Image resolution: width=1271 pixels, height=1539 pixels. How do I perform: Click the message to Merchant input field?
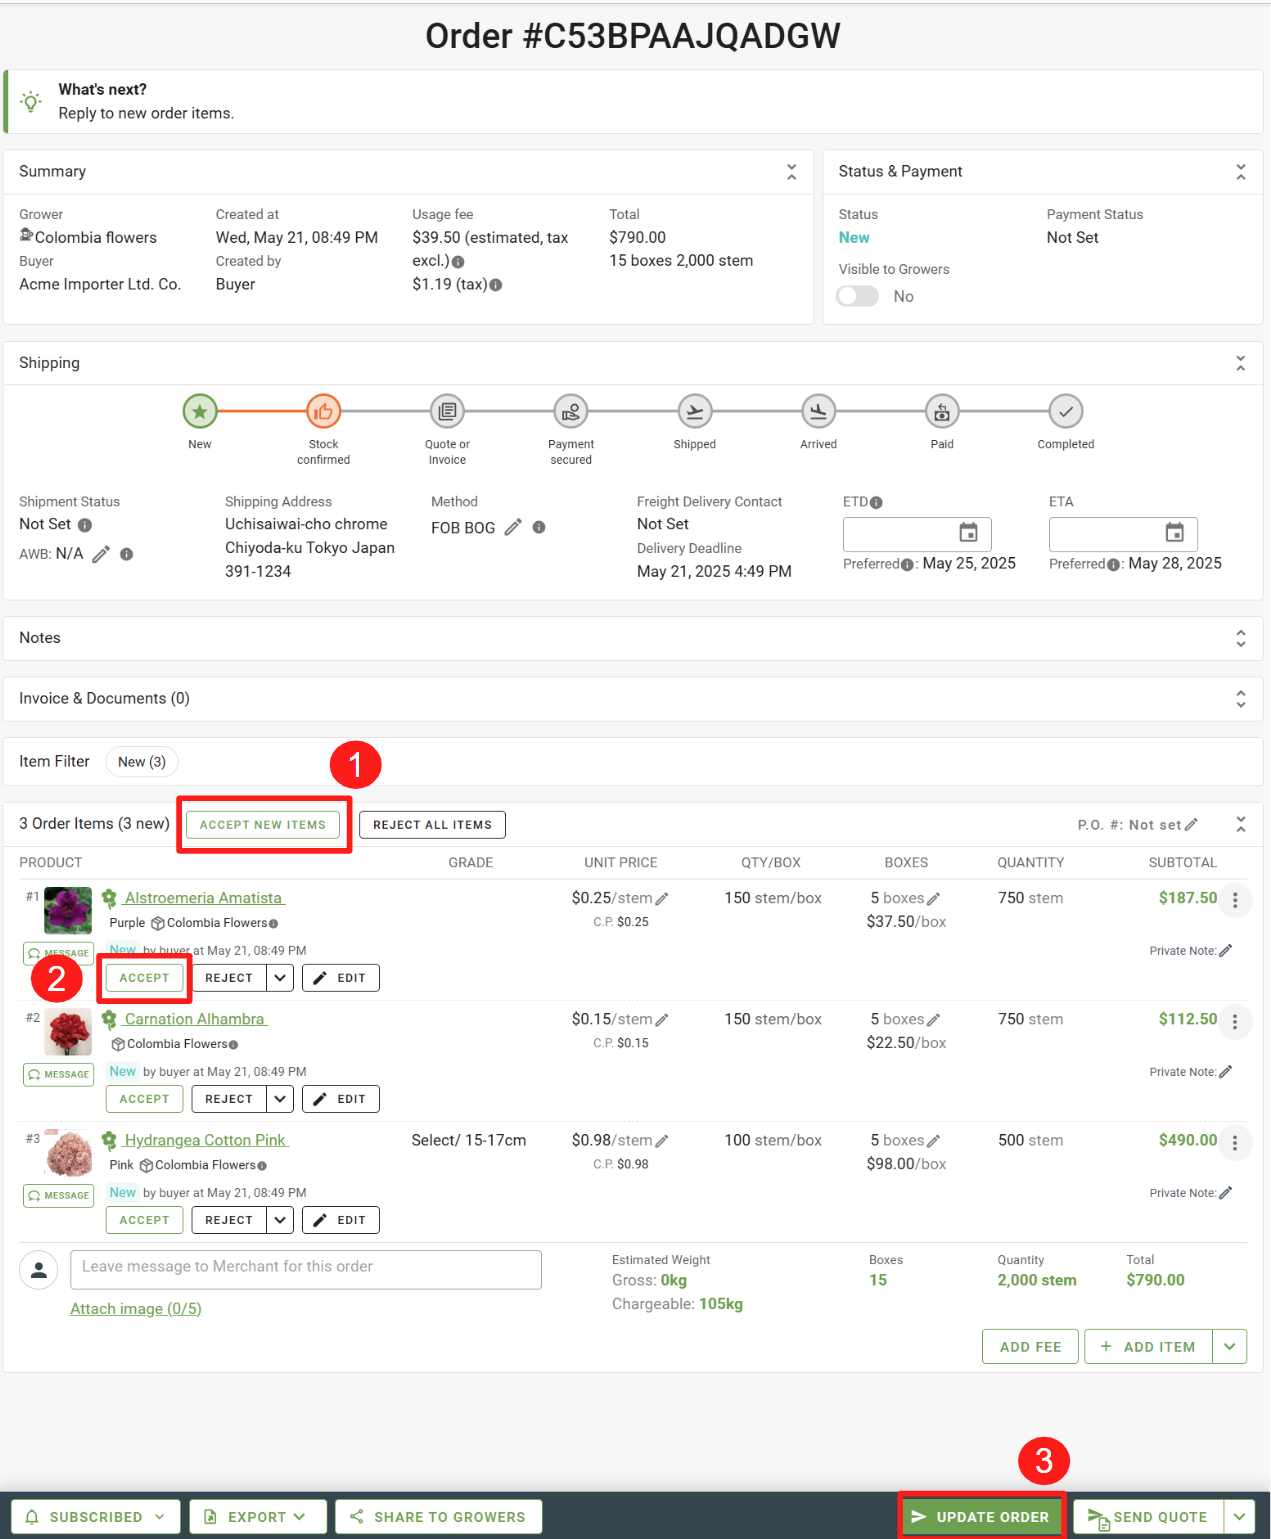(x=306, y=1268)
